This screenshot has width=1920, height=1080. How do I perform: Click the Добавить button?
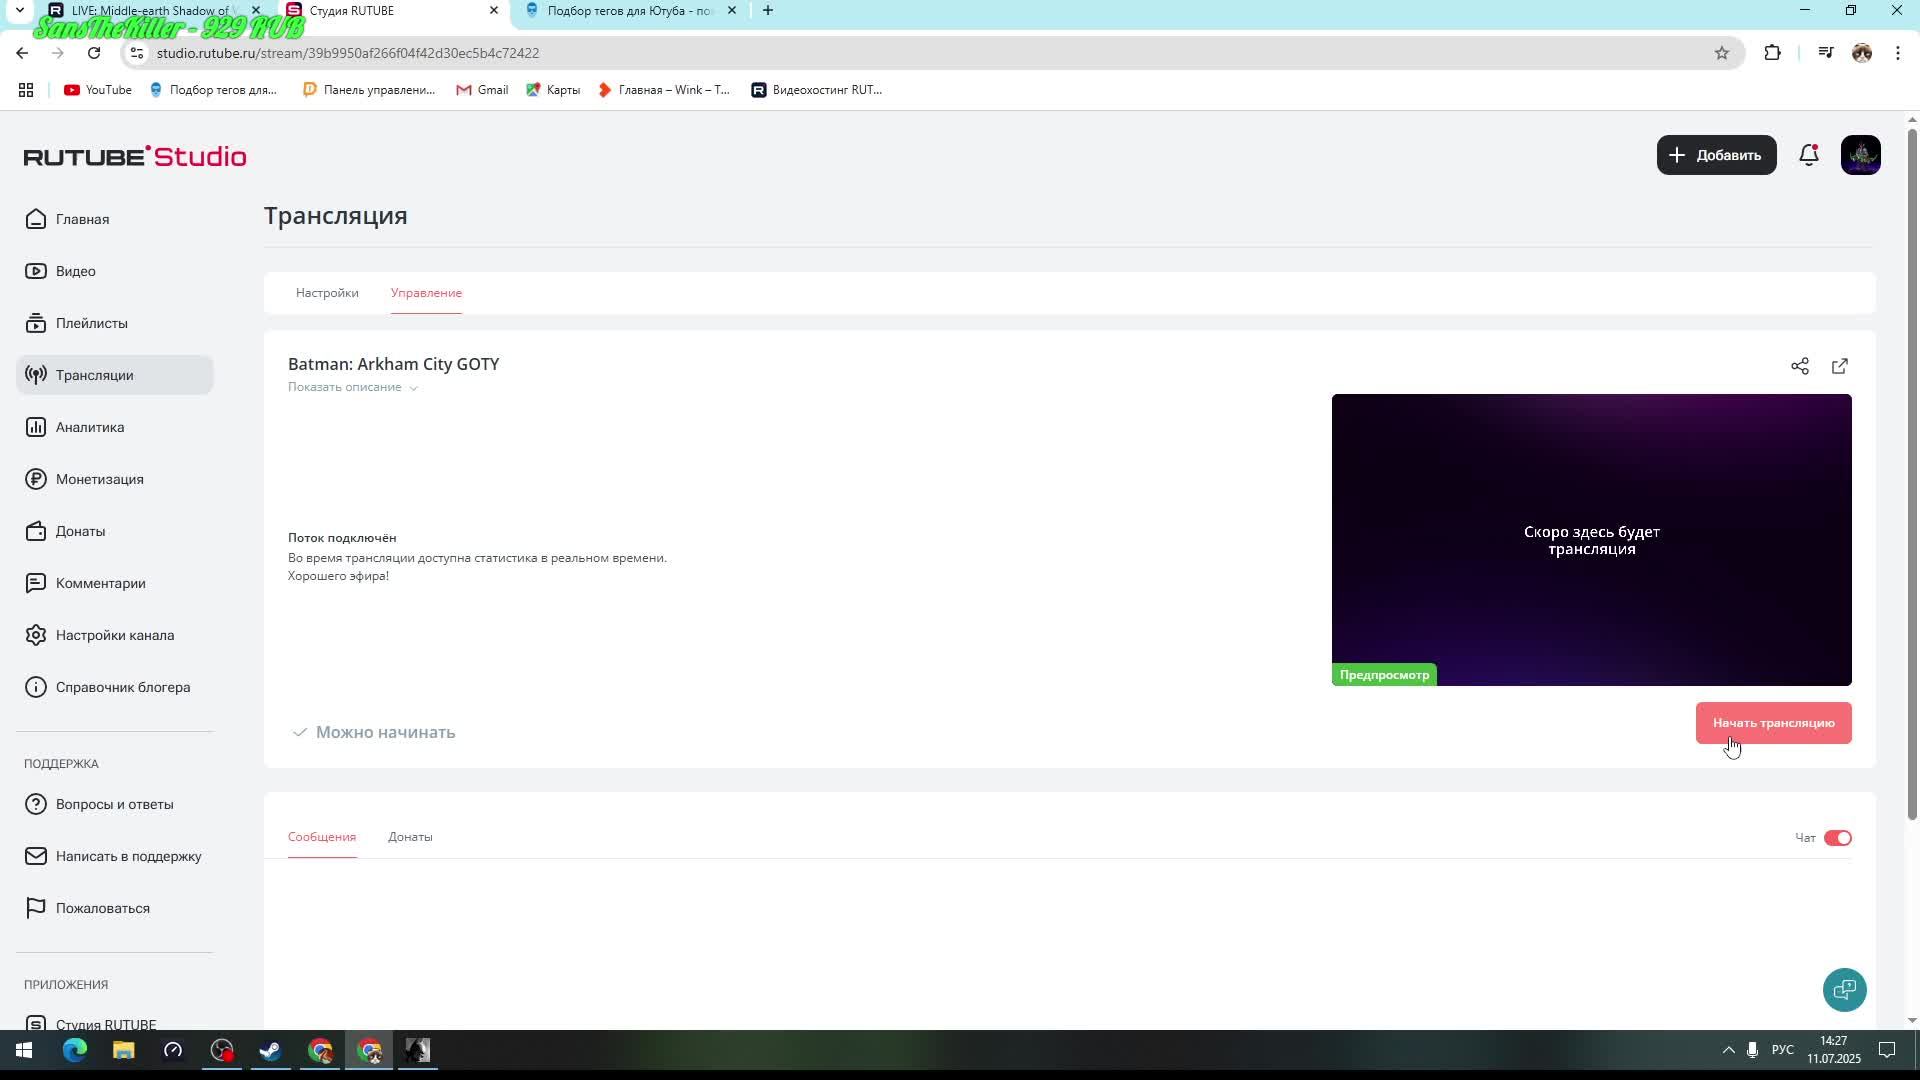pyautogui.click(x=1716, y=155)
